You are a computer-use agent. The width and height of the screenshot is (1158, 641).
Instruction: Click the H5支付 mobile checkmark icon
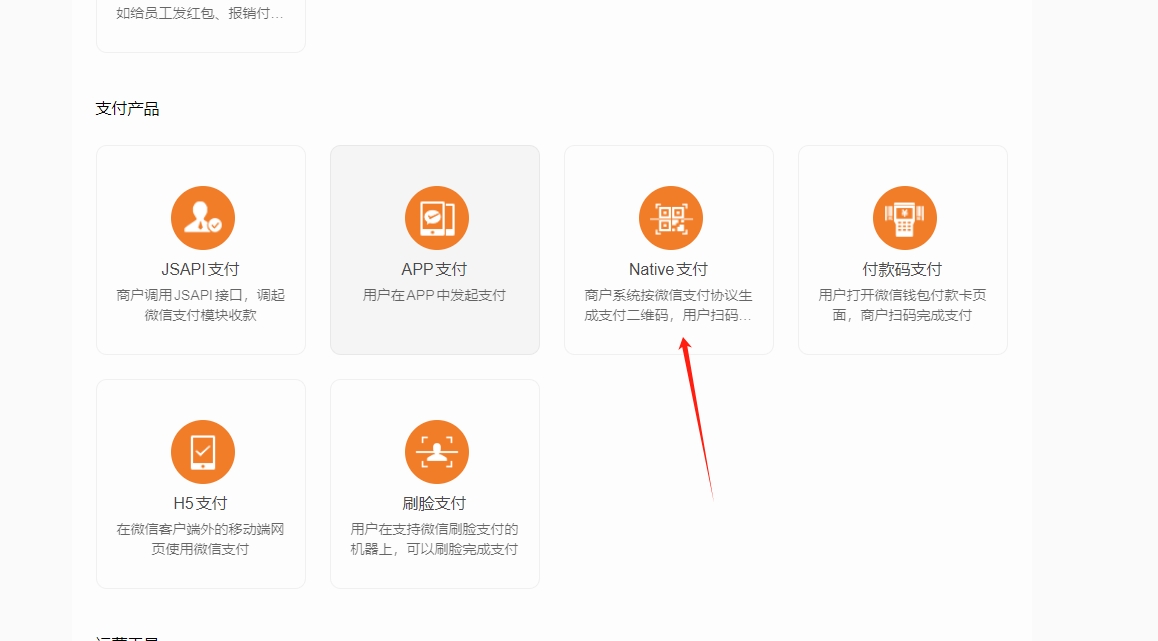tap(202, 452)
